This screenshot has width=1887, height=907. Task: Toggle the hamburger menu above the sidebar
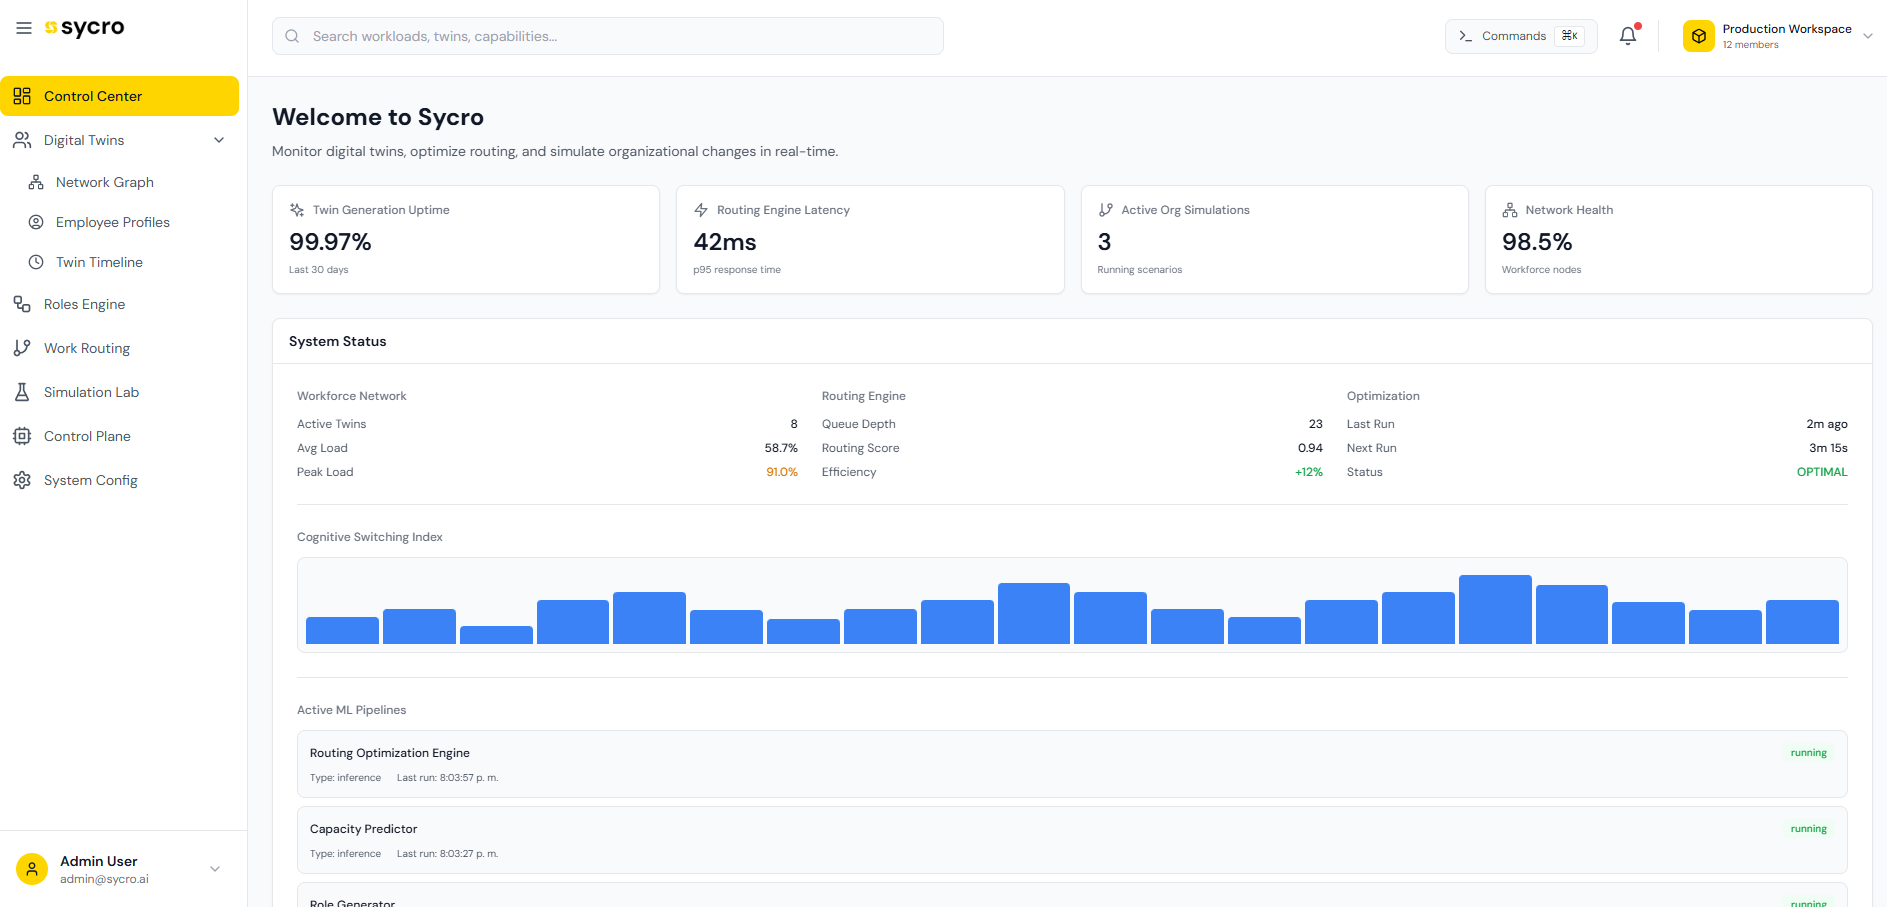click(23, 27)
